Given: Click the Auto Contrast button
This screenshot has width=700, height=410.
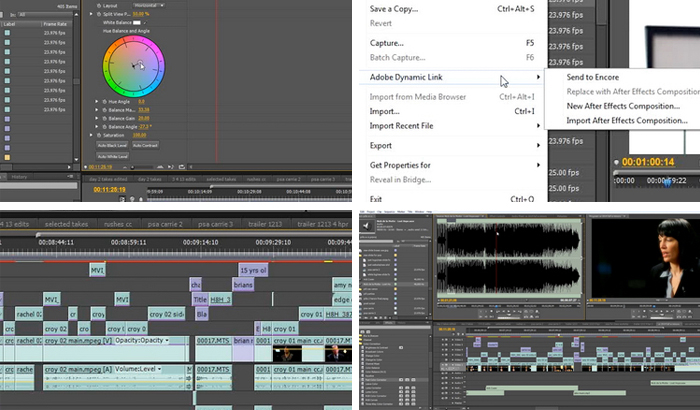Looking at the screenshot, I should pyautogui.click(x=145, y=146).
